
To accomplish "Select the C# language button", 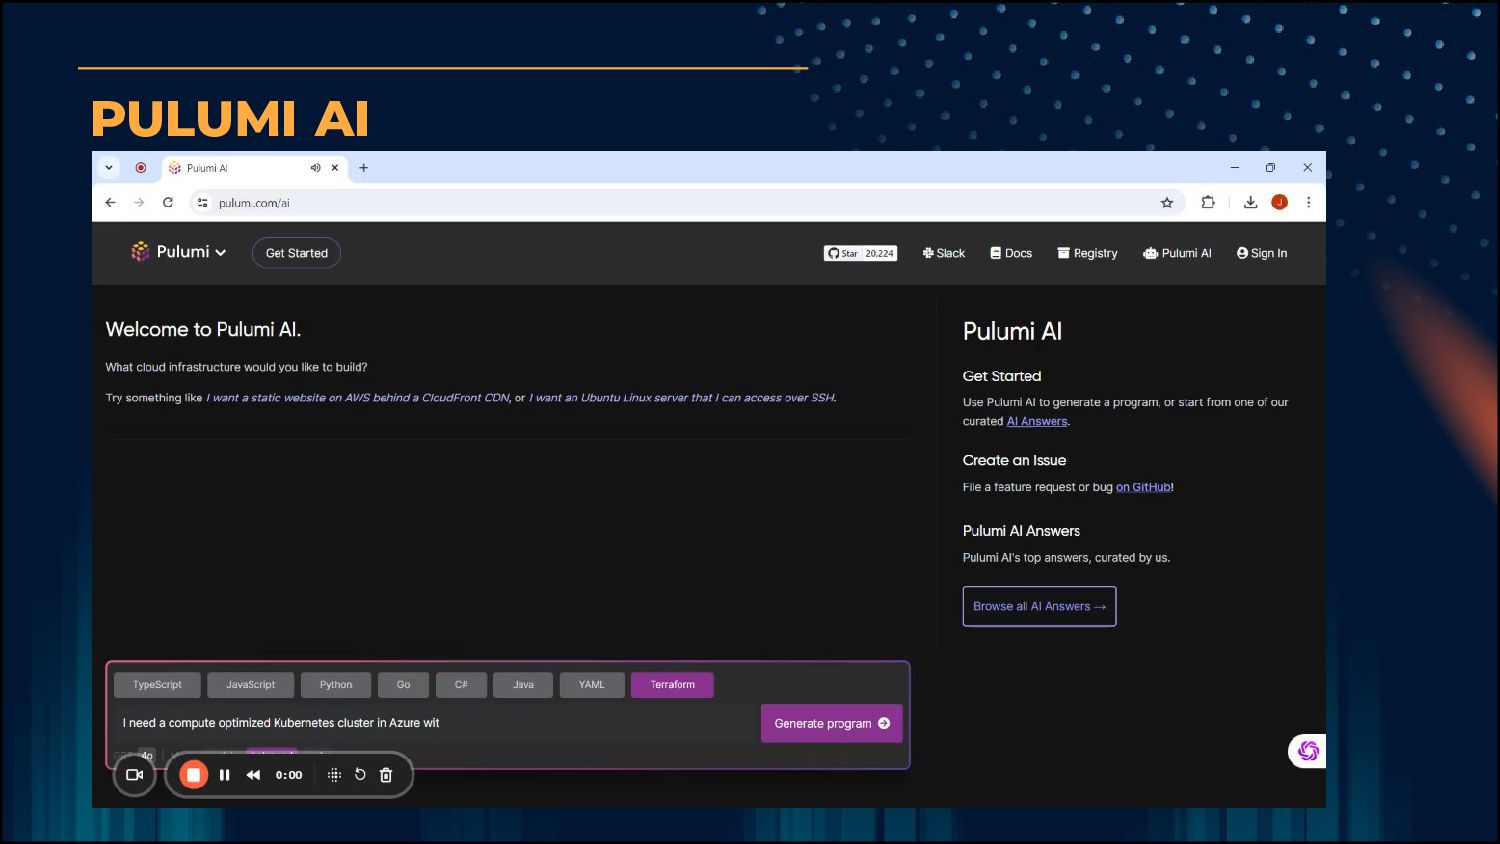I will [x=461, y=685].
